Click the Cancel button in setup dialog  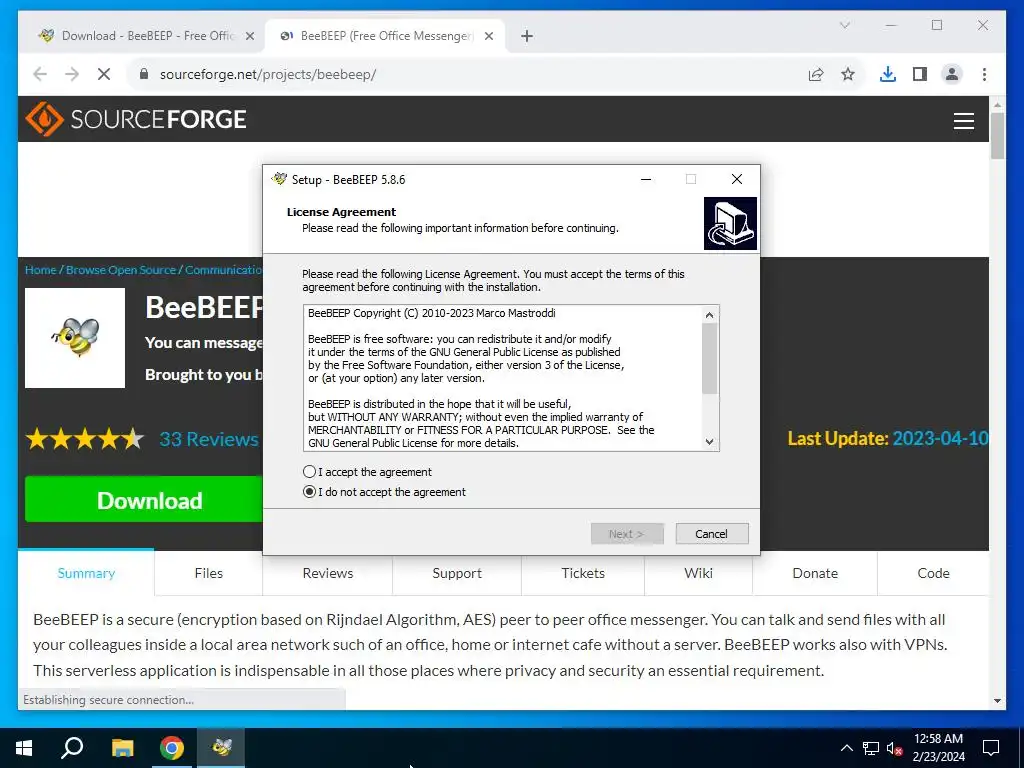(x=711, y=534)
